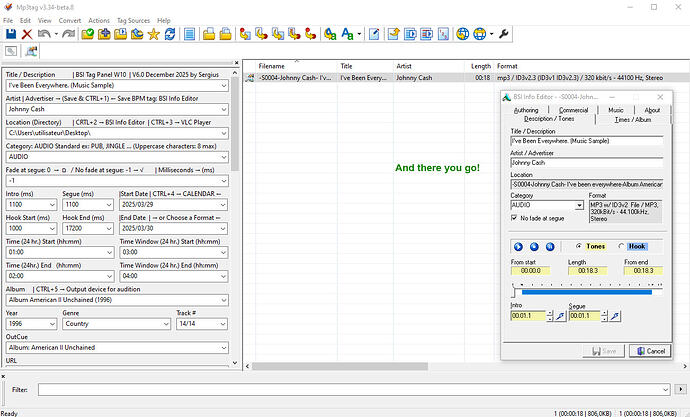Switch to the Times / Album tab
The width and height of the screenshot is (690, 417).
(x=633, y=119)
